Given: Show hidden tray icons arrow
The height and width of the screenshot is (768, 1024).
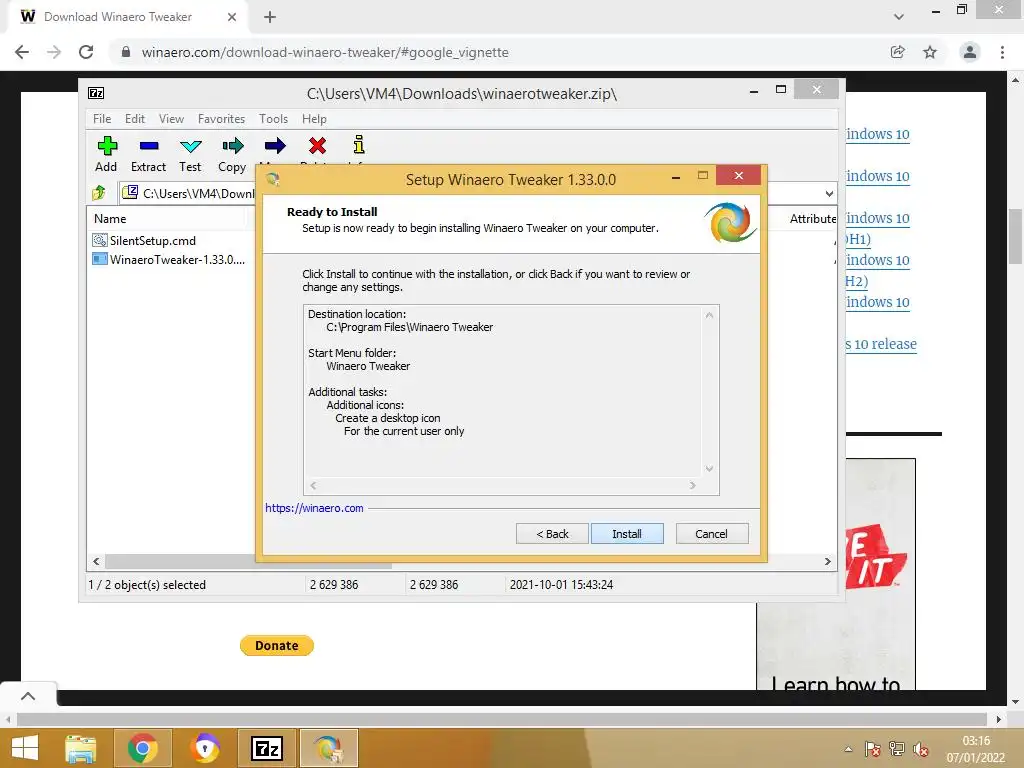Looking at the screenshot, I should pos(848,749).
